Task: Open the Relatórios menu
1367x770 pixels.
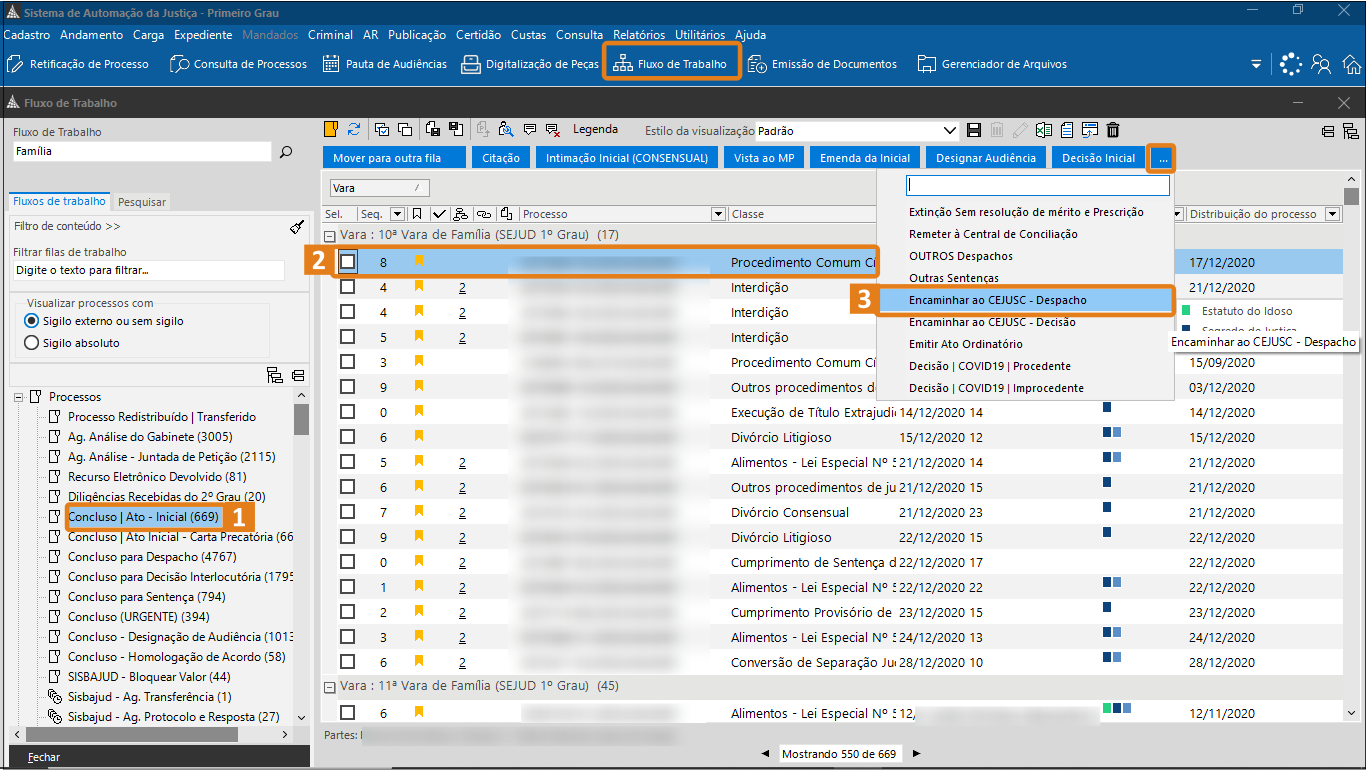Action: click(638, 34)
